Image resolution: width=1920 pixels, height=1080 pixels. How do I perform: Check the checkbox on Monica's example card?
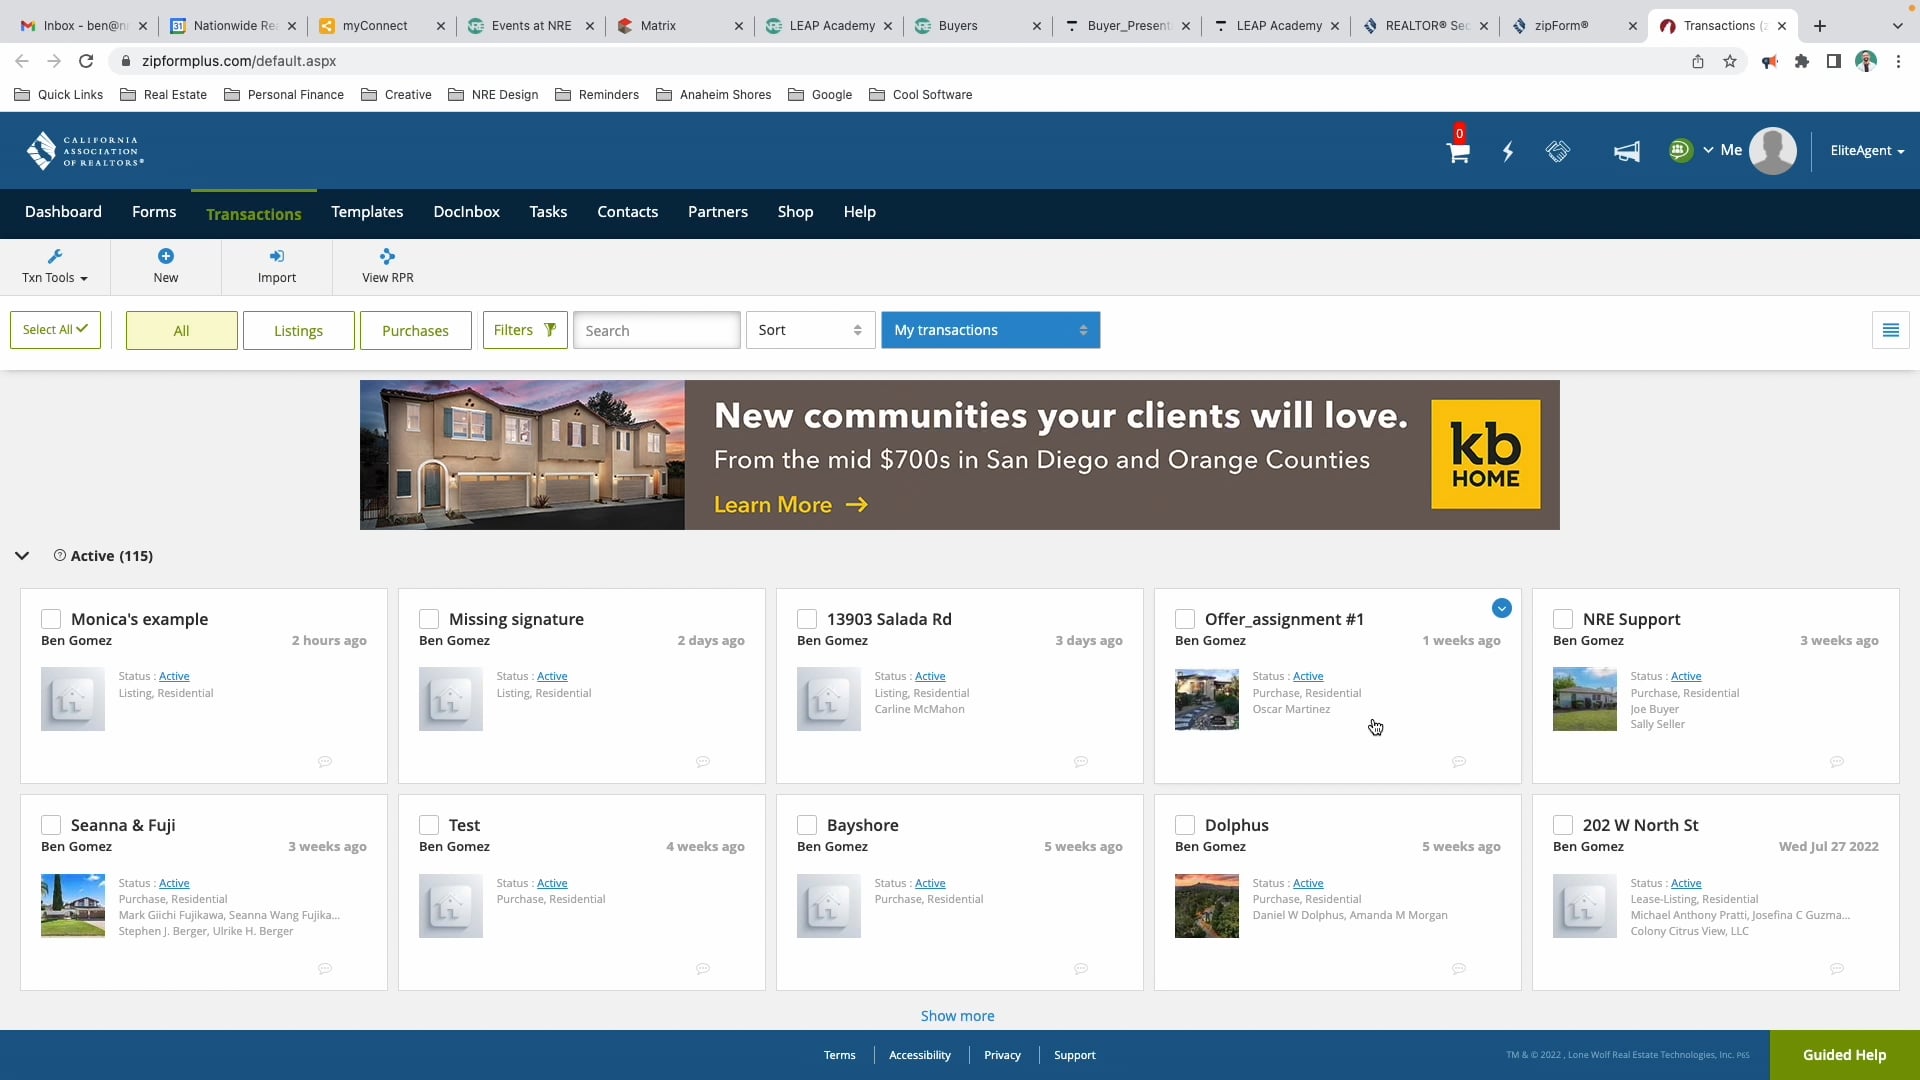49,619
